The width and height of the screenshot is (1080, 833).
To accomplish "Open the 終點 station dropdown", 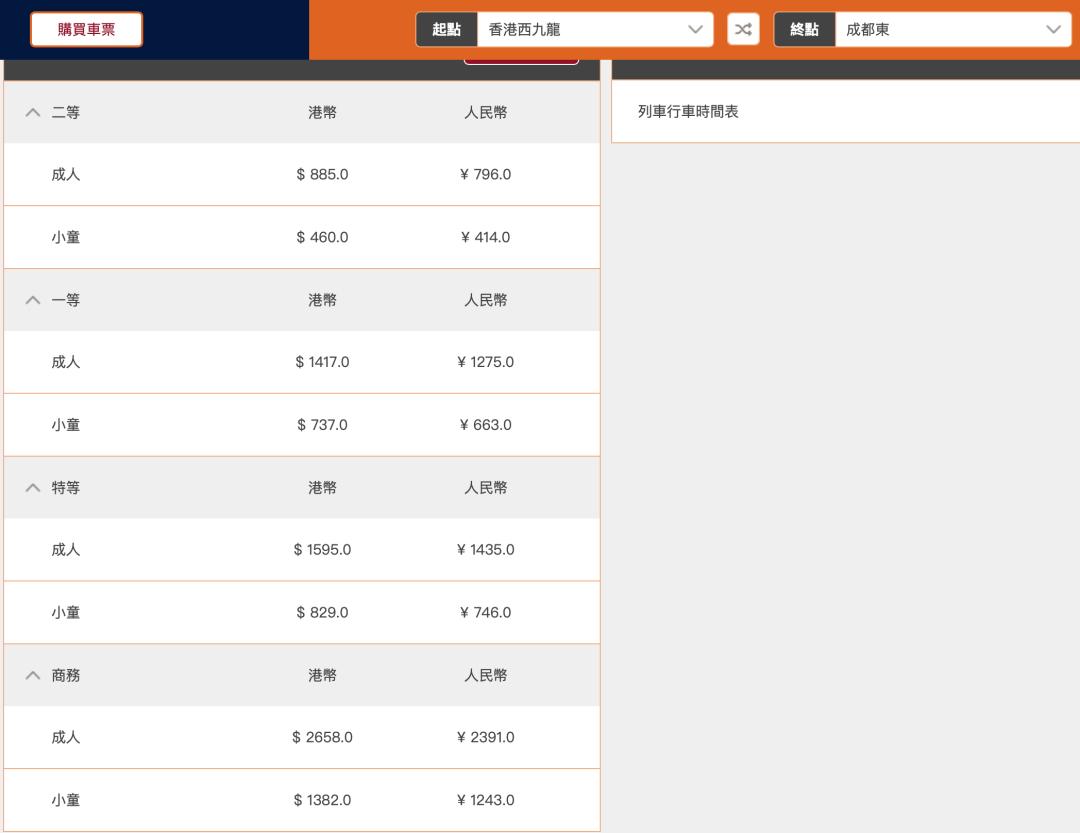I will [952, 30].
